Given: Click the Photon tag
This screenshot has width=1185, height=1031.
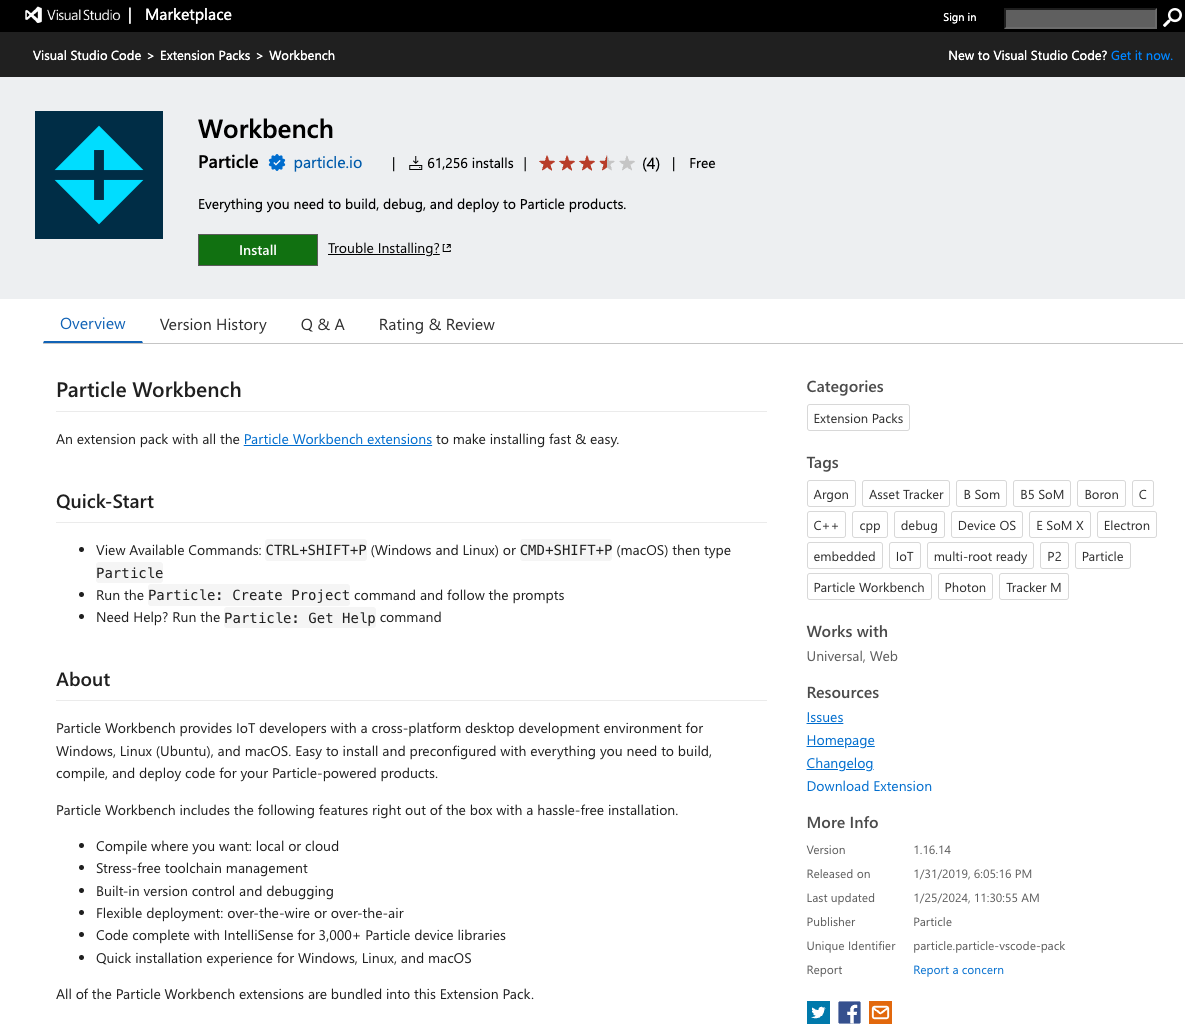Looking at the screenshot, I should tap(965, 587).
